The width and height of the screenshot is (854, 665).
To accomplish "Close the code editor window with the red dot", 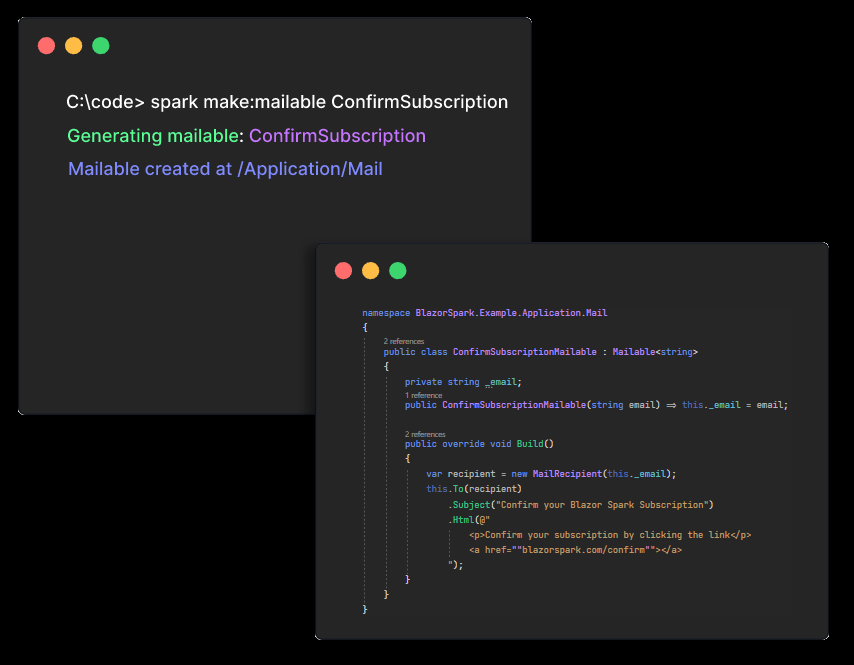I will point(343,271).
